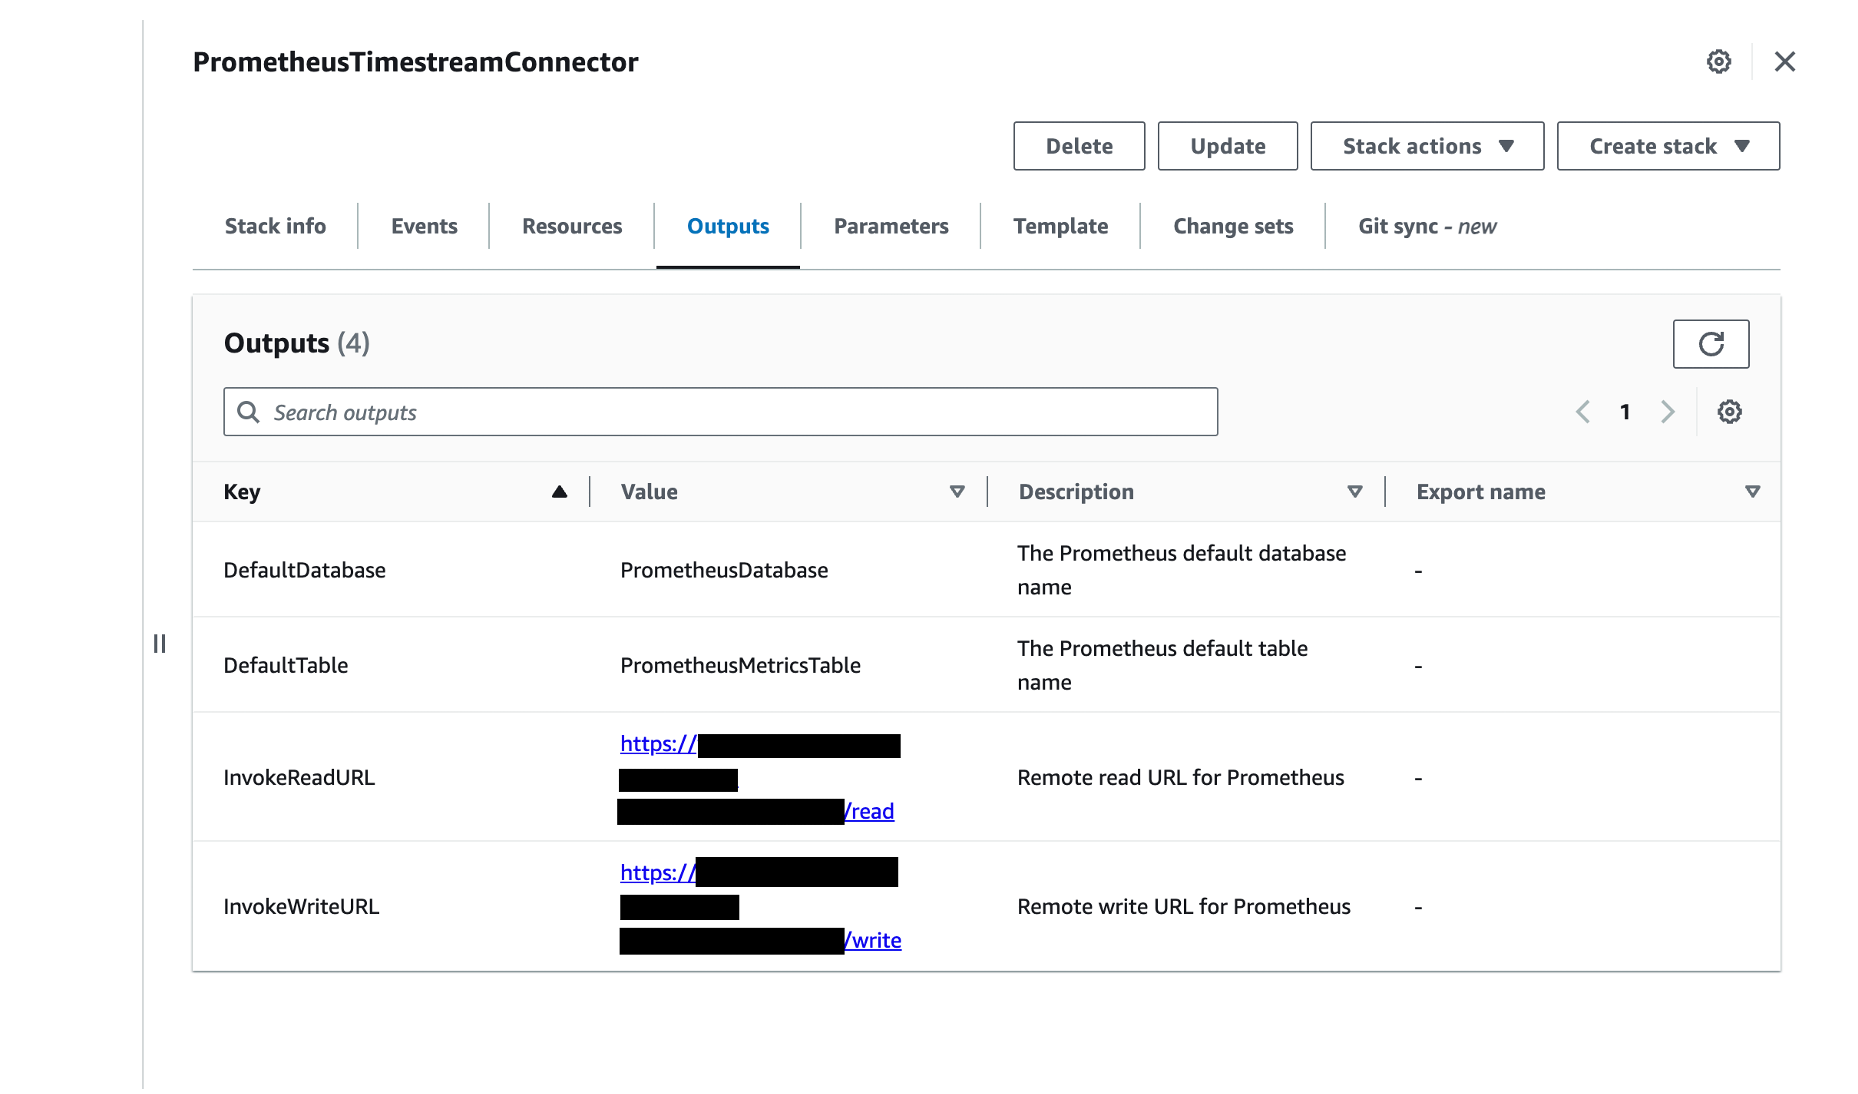Open stack panel settings gear icon
The height and width of the screenshot is (1094, 1858).
coord(1718,62)
